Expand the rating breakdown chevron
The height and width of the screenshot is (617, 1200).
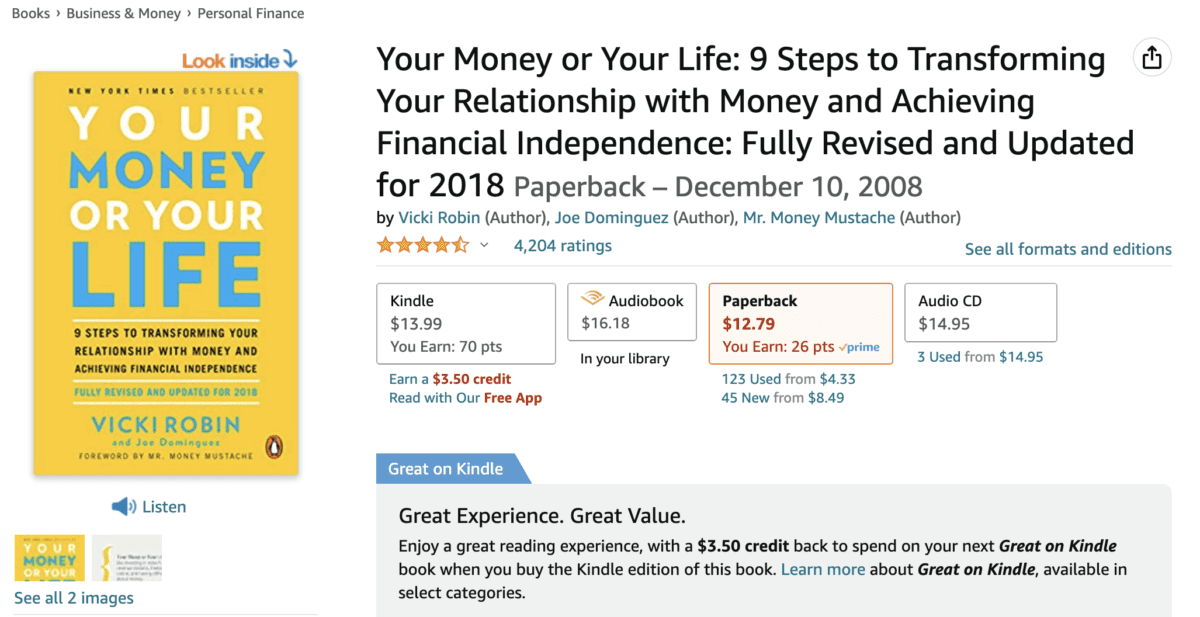(484, 246)
